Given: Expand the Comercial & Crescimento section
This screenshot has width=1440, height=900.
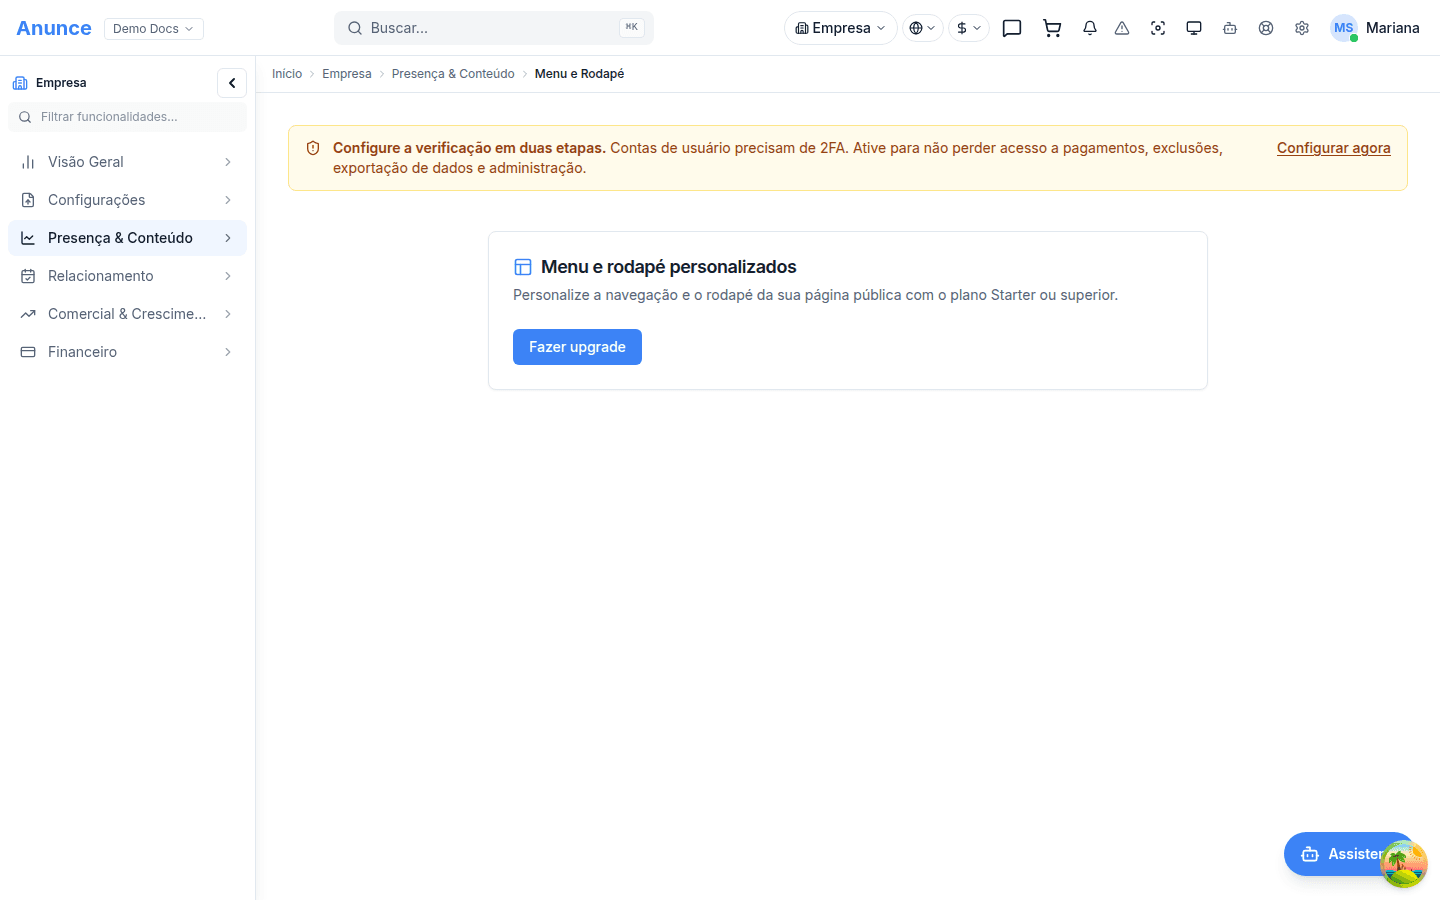Looking at the screenshot, I should (127, 314).
